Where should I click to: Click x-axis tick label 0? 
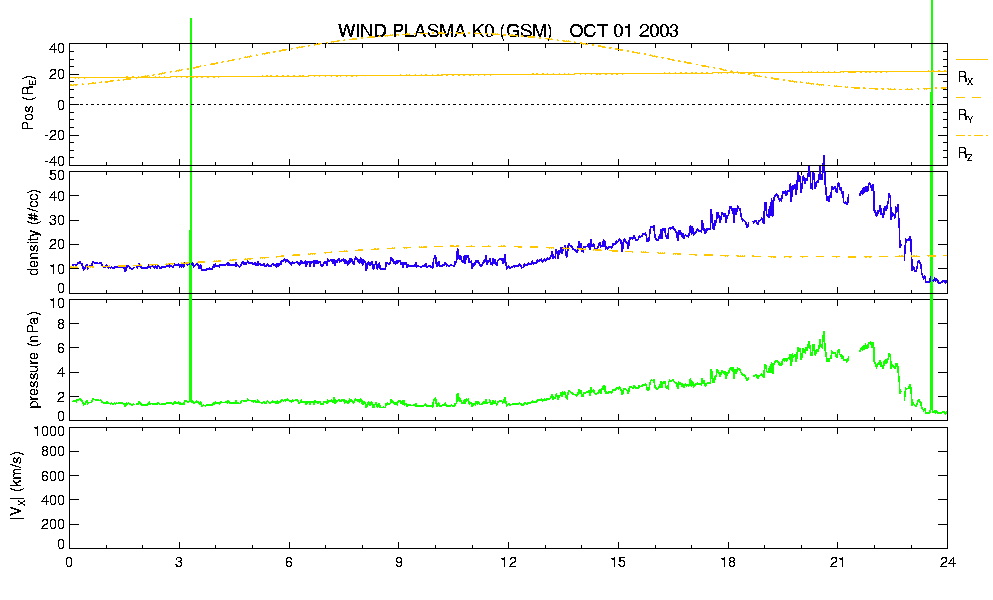point(69,562)
